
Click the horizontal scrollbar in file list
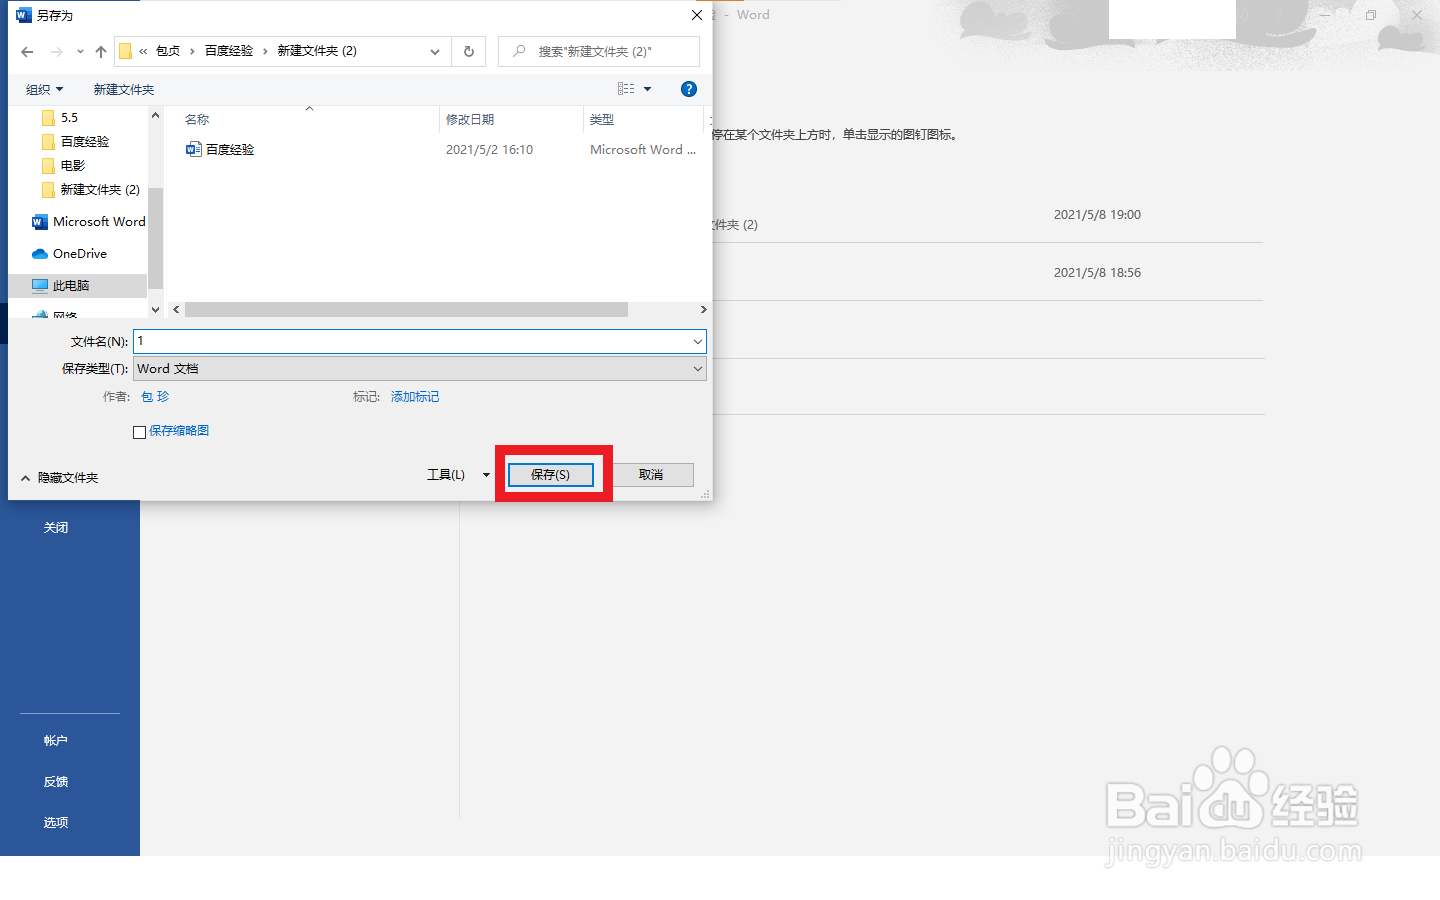(x=406, y=310)
